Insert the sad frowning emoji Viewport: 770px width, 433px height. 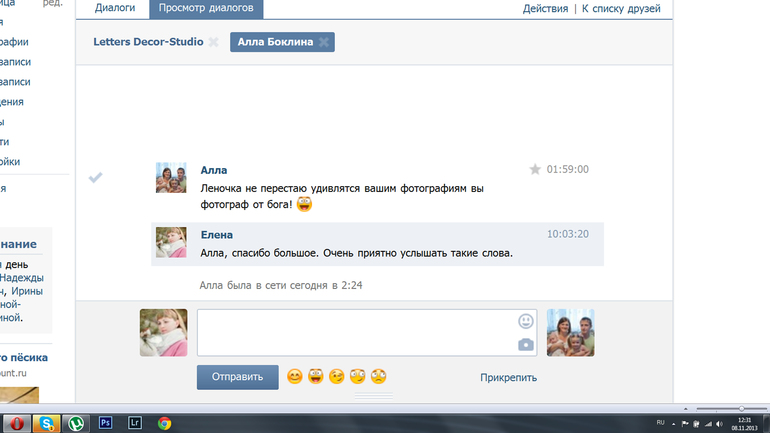(379, 377)
